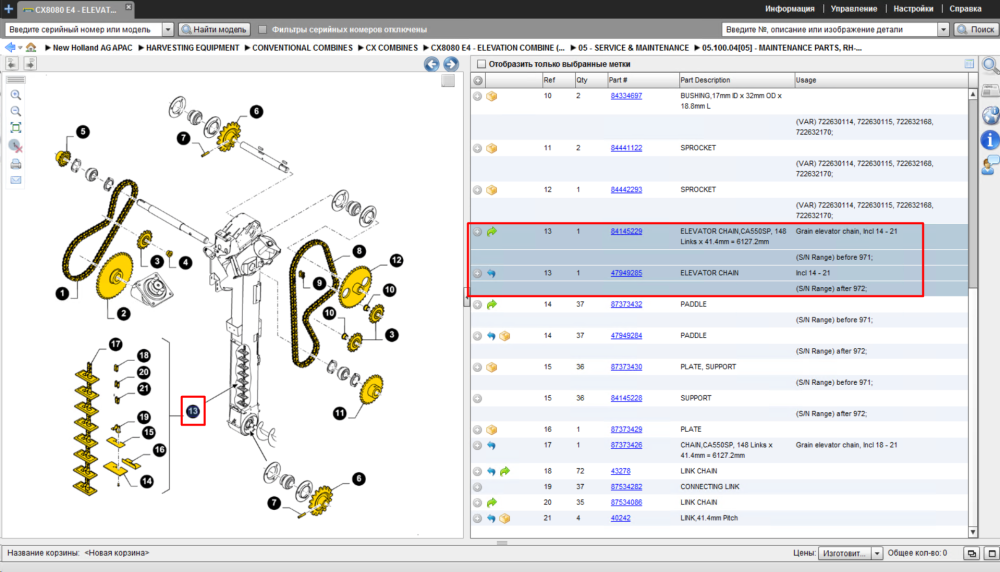Click the blue information icon in sidebar
This screenshot has width=1000, height=572.
(990, 140)
